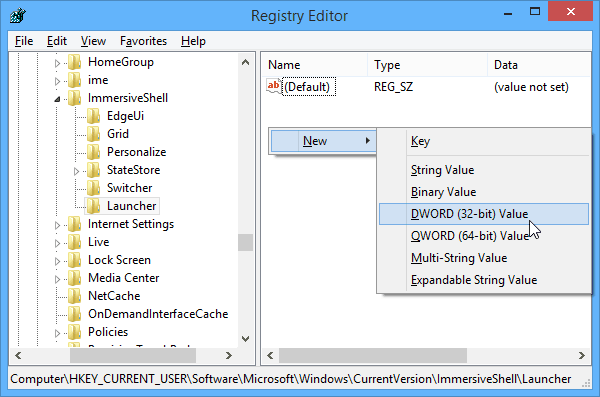Click tree pane vertical scrollbar thumb
This screenshot has height=397, width=600.
246,242
